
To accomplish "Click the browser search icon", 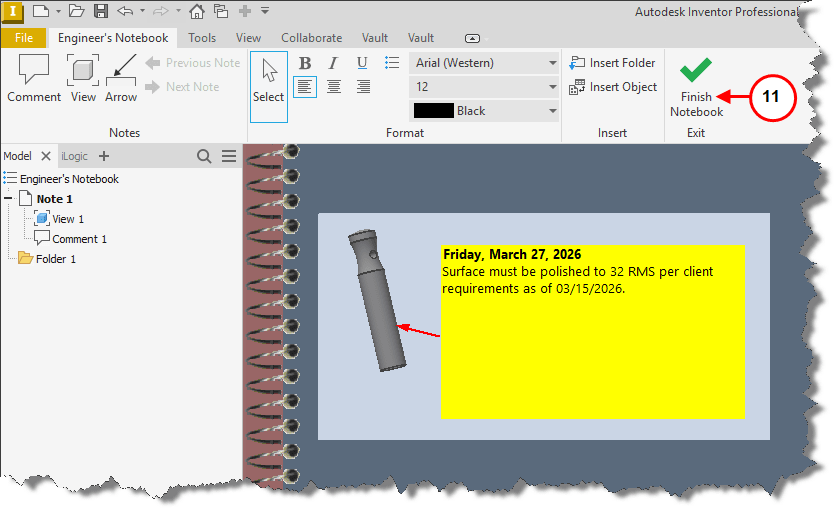I will pos(204,156).
